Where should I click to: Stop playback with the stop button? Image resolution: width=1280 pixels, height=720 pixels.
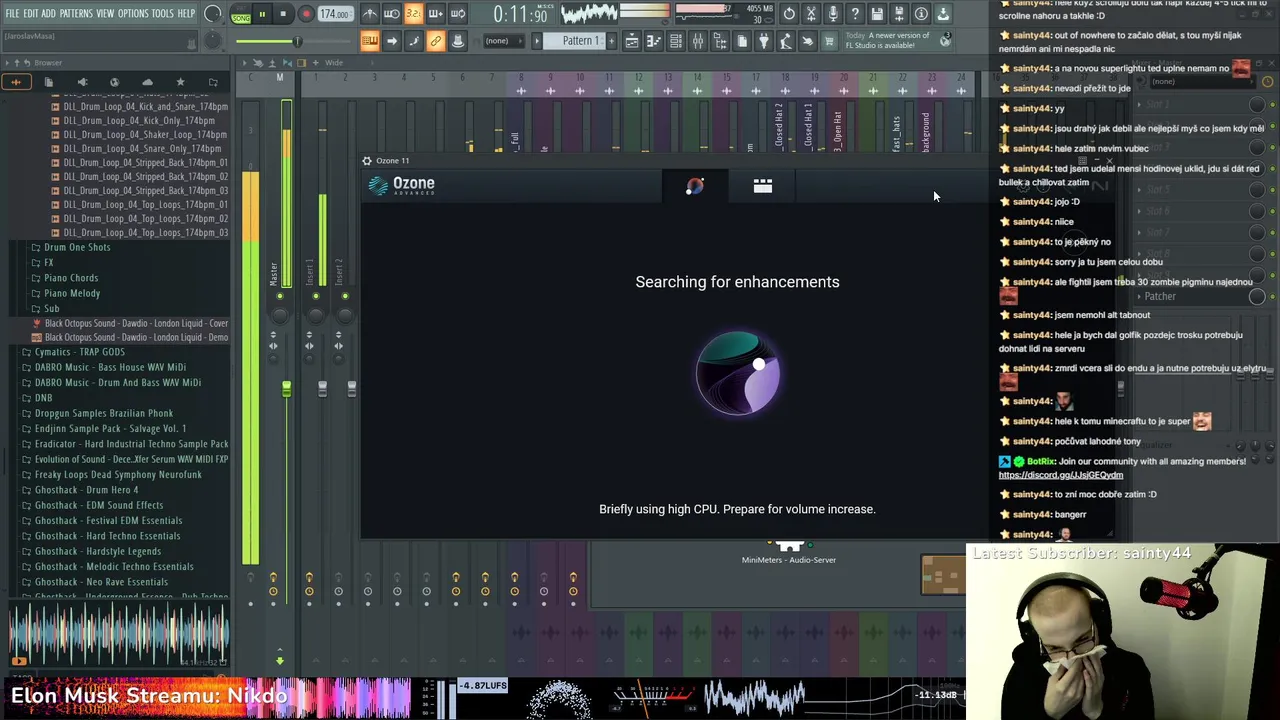pyautogui.click(x=283, y=14)
